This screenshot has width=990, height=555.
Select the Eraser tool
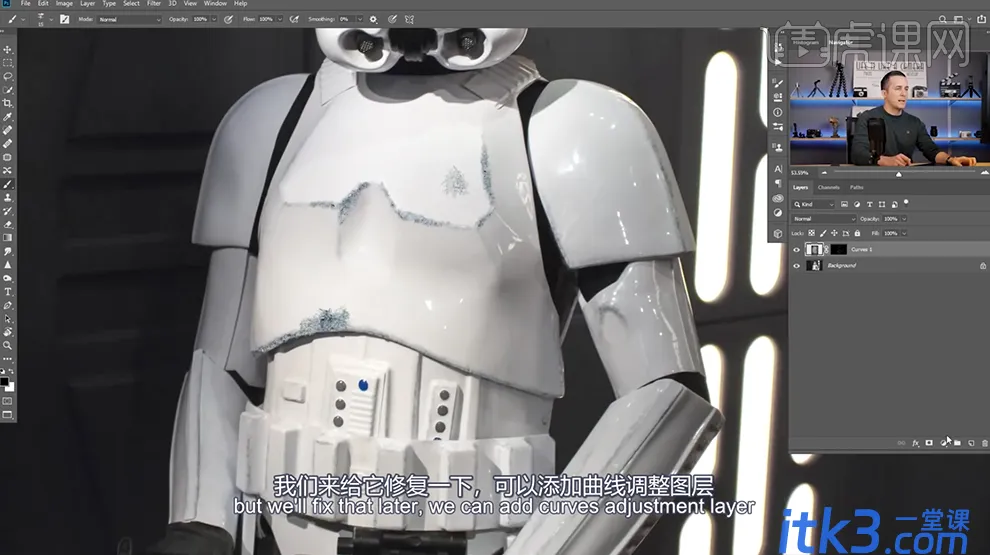click(8, 225)
